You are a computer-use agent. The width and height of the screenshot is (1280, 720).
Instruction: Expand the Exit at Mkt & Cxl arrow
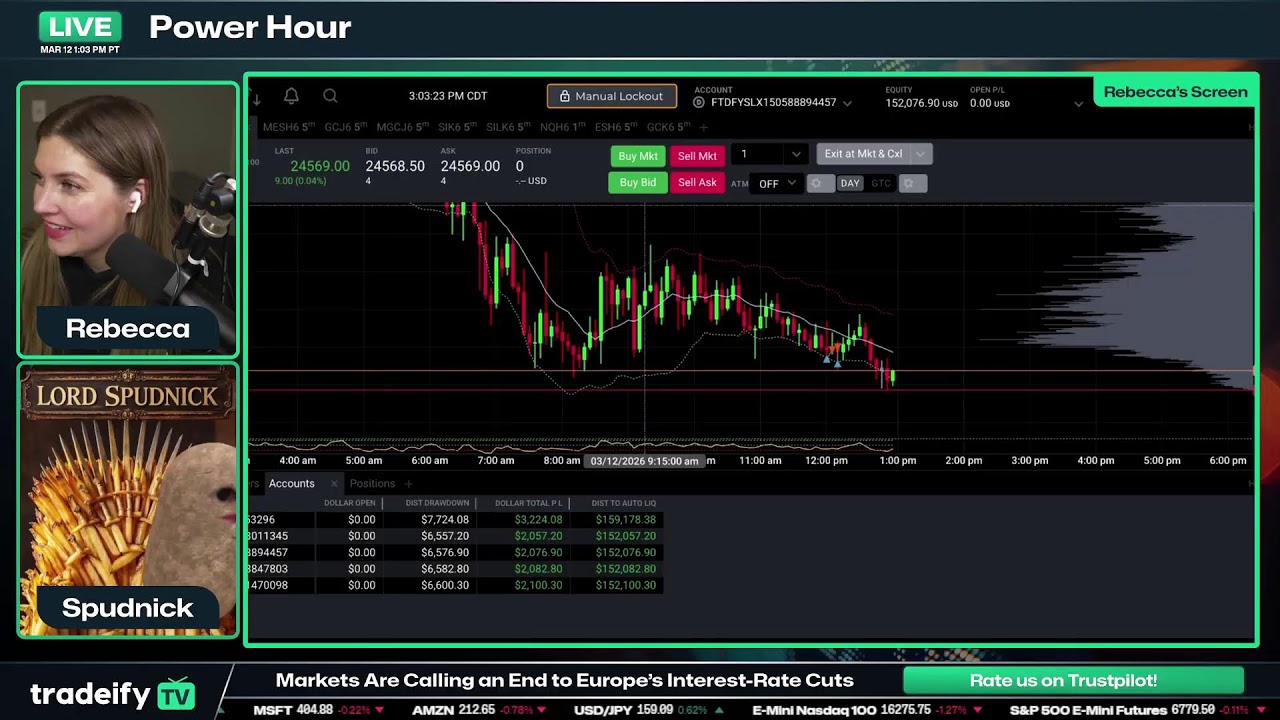coord(920,154)
